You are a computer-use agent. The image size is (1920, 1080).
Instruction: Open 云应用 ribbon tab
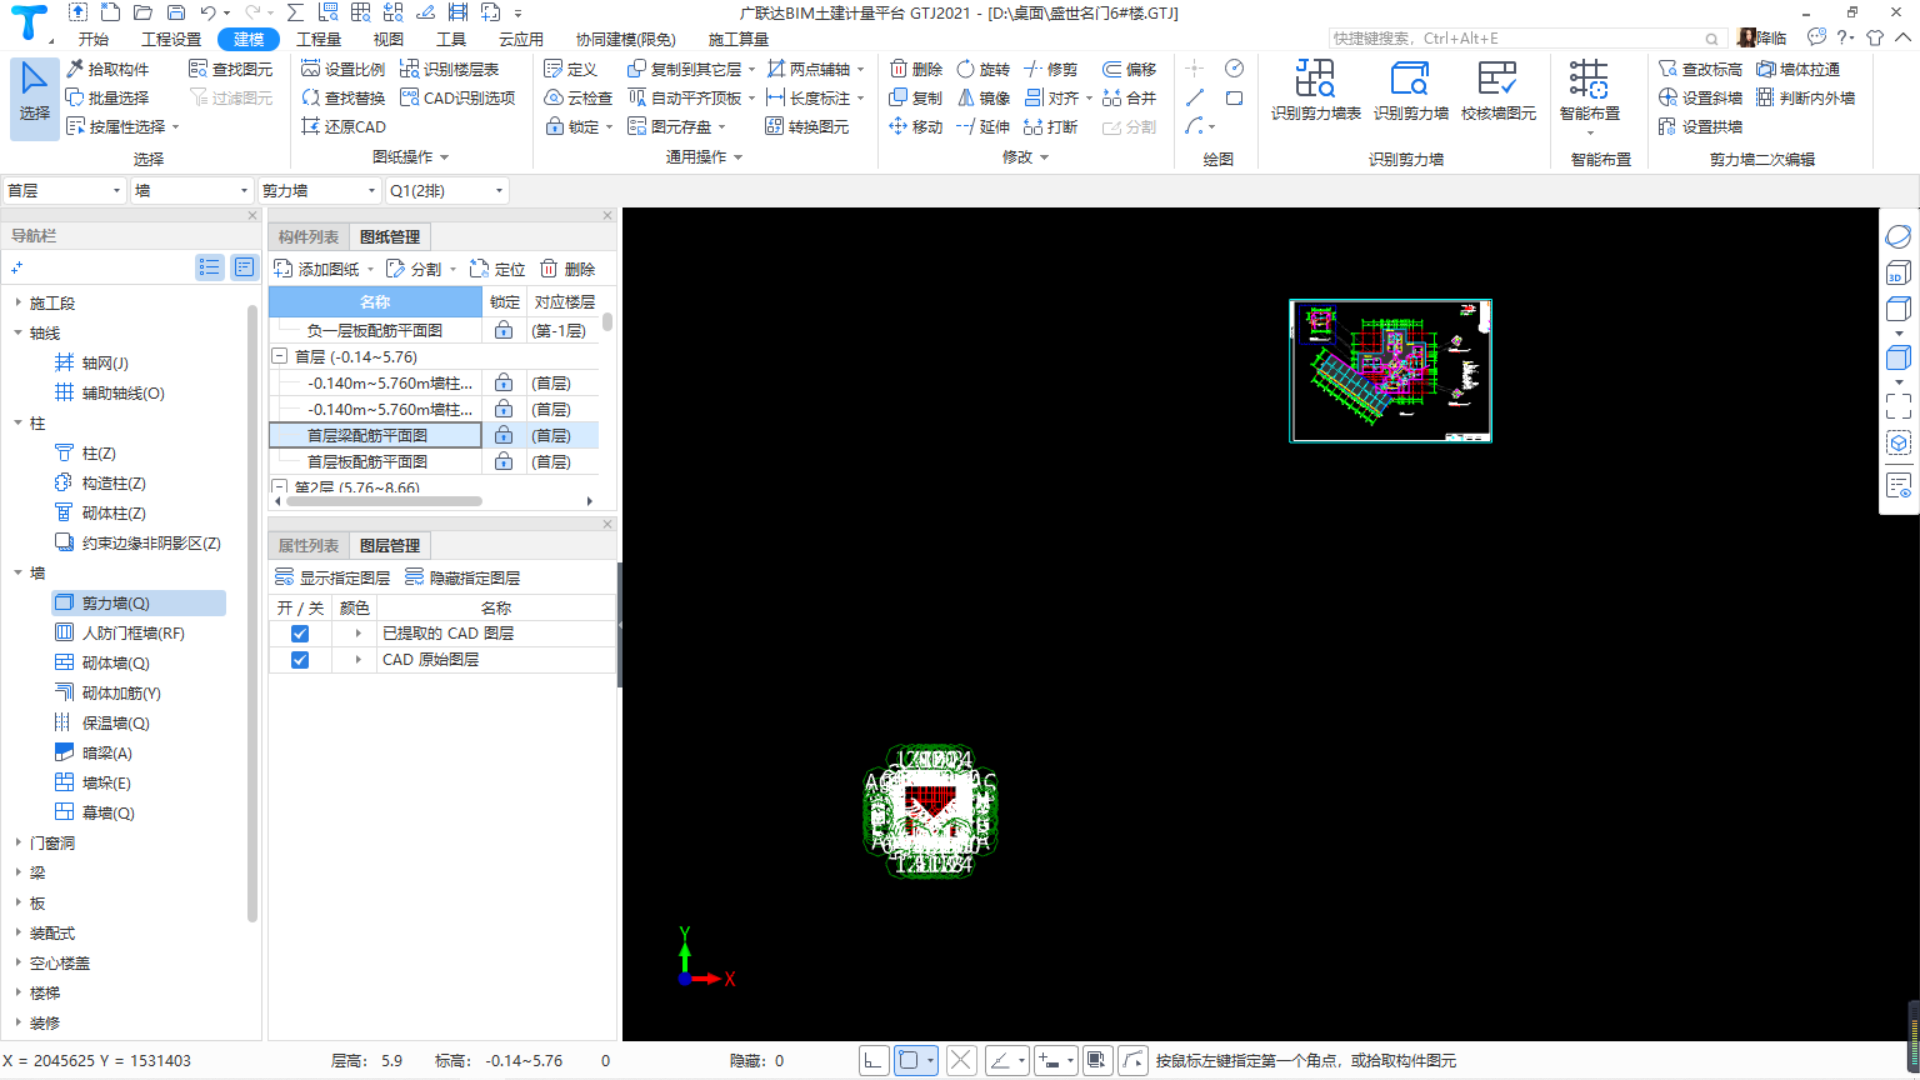(x=521, y=39)
